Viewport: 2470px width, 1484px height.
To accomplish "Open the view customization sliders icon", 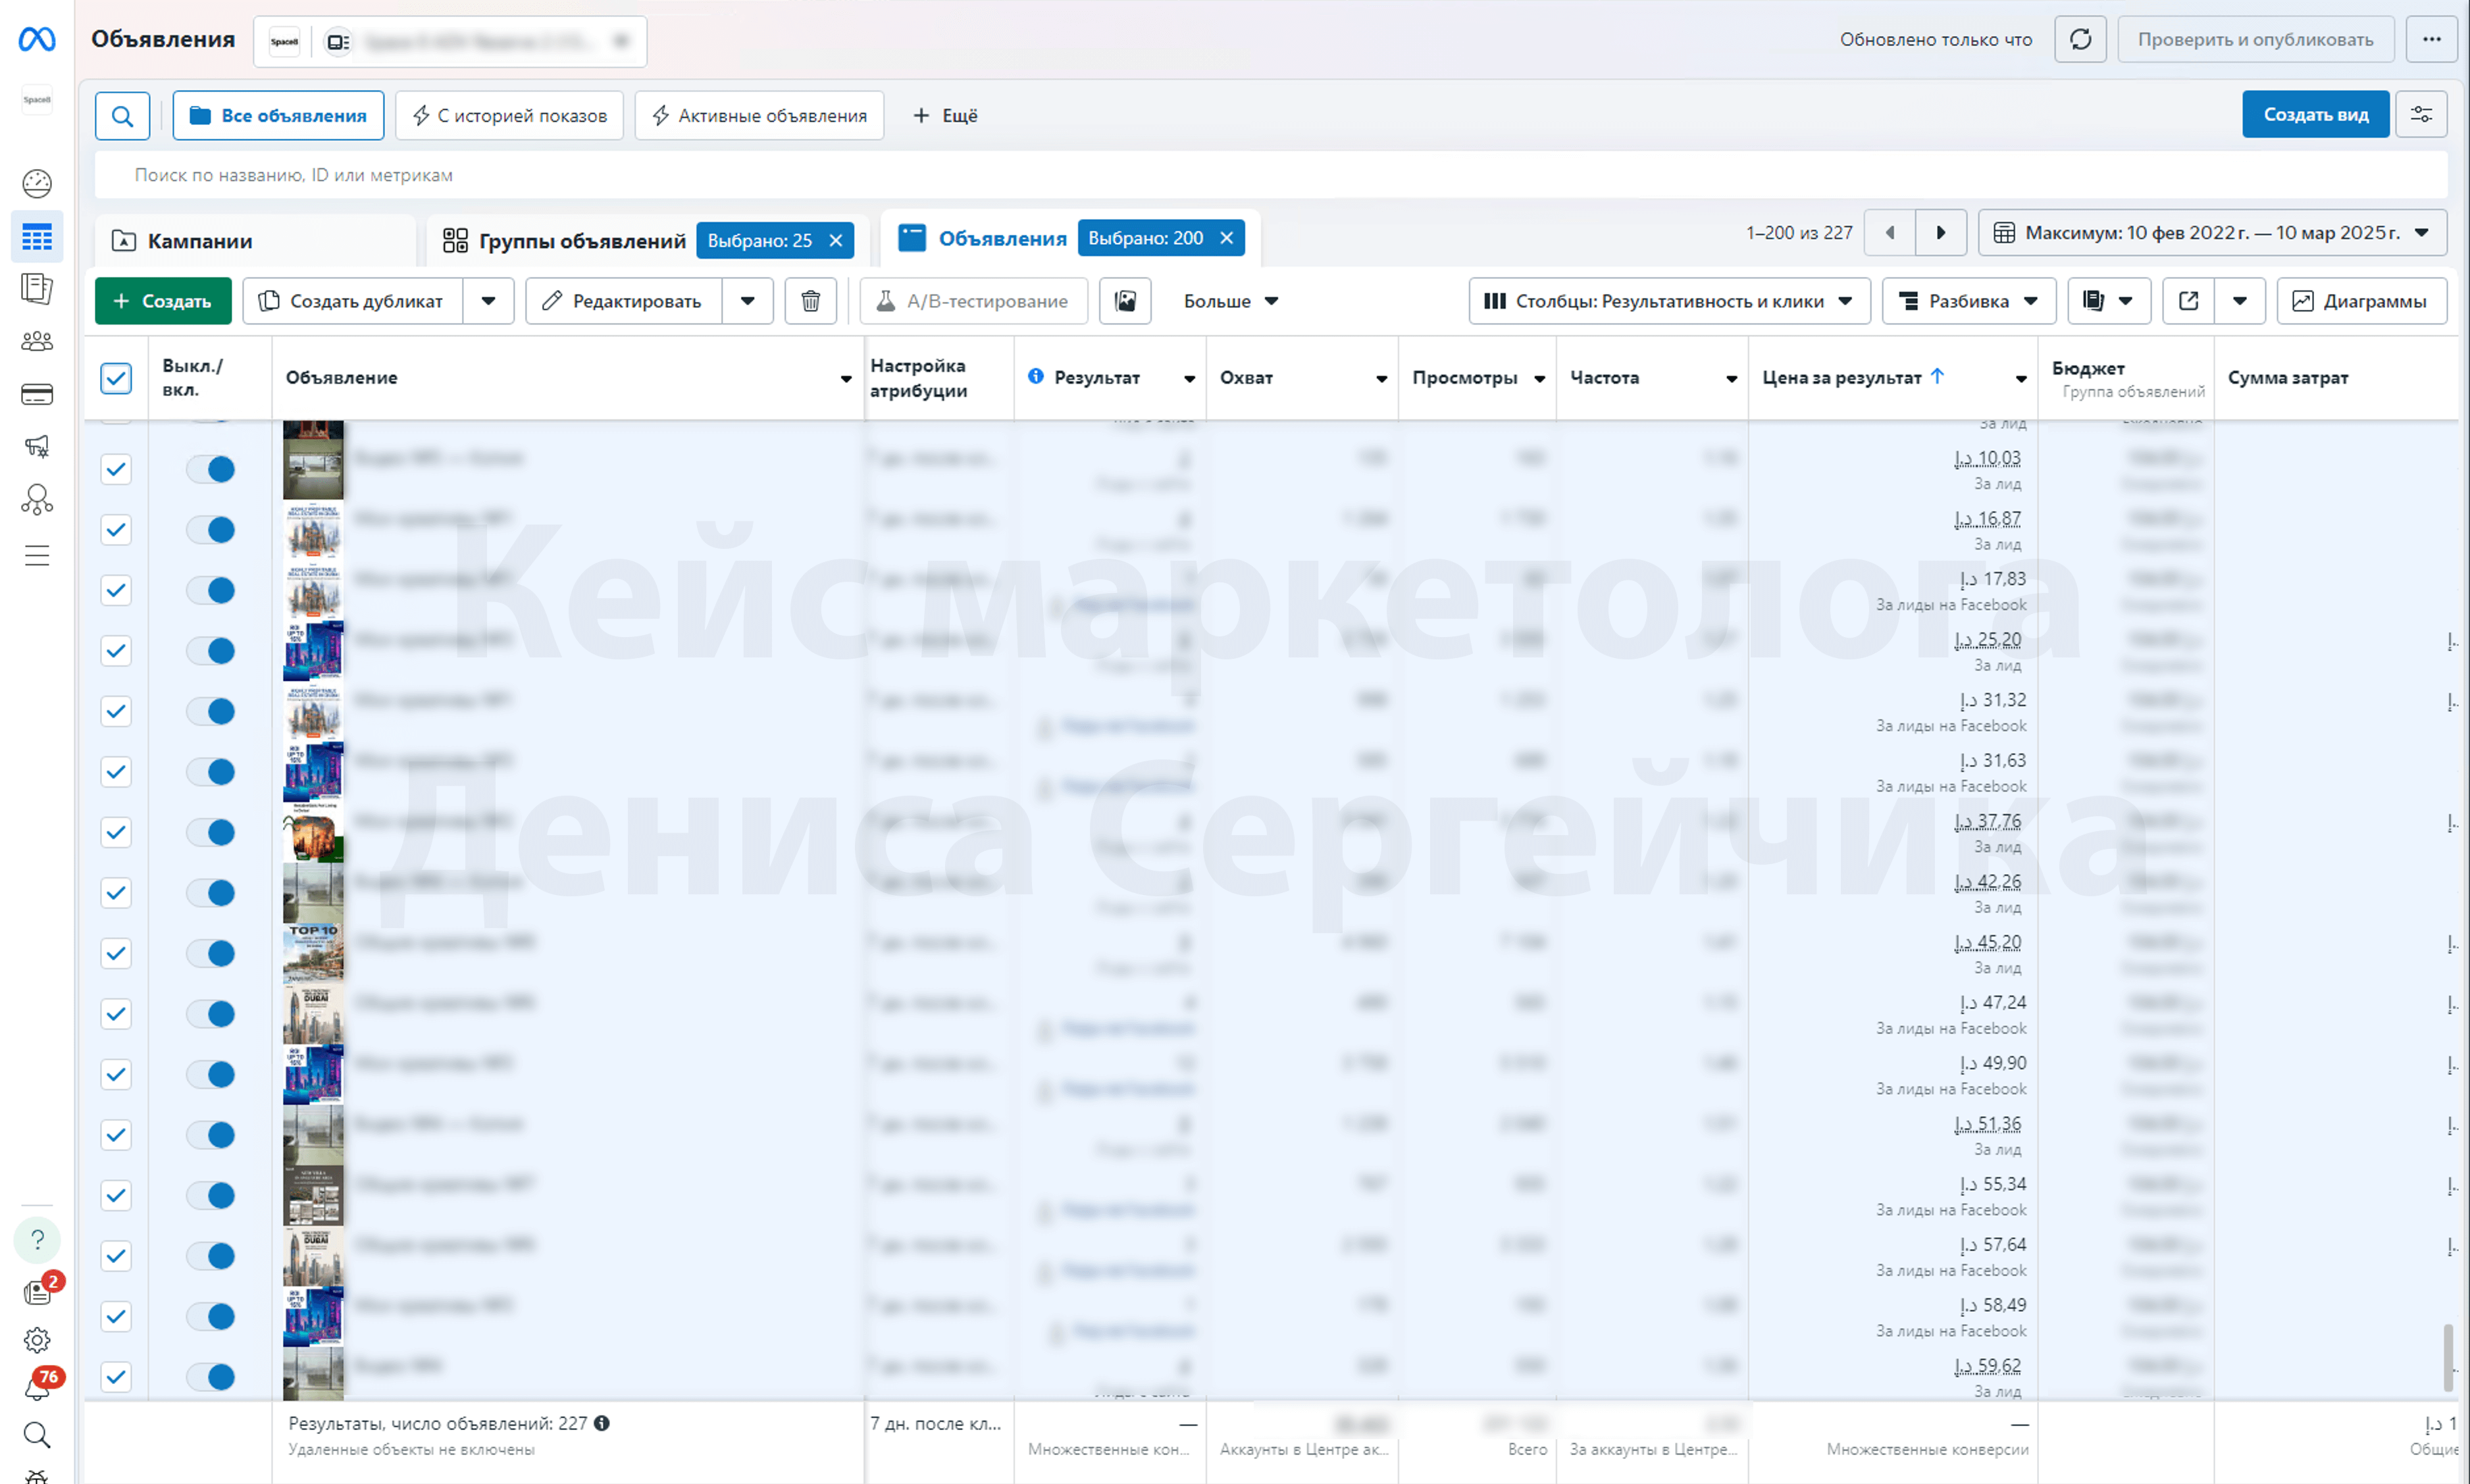I will tap(2421, 115).
